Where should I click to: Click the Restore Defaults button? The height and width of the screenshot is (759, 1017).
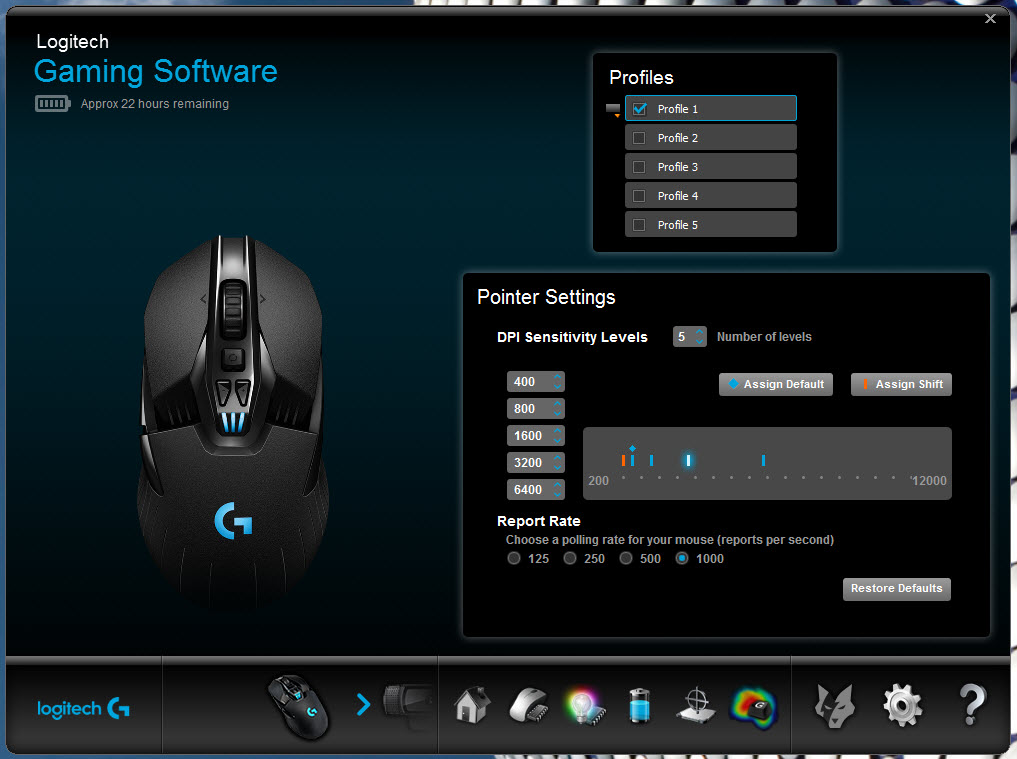pyautogui.click(x=896, y=589)
